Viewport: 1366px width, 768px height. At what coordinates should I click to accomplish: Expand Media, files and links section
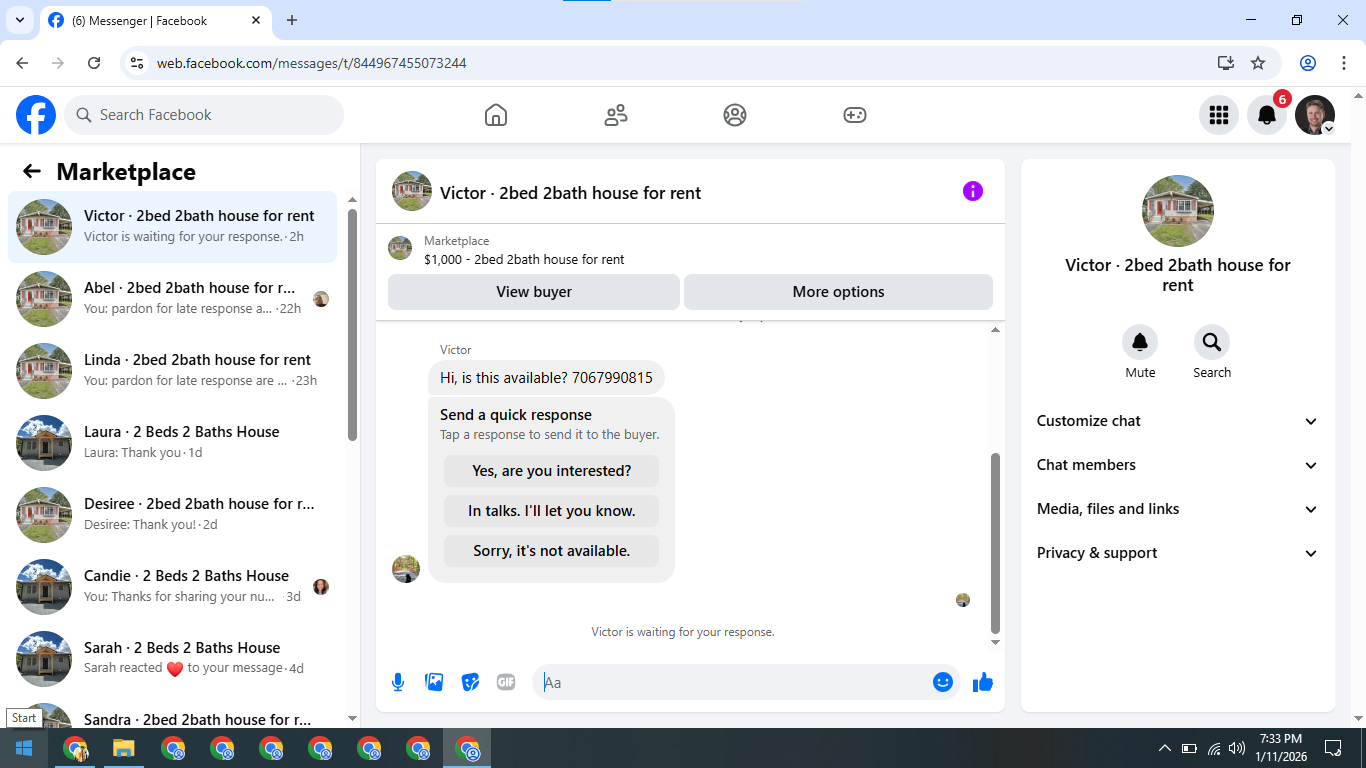[1178, 509]
